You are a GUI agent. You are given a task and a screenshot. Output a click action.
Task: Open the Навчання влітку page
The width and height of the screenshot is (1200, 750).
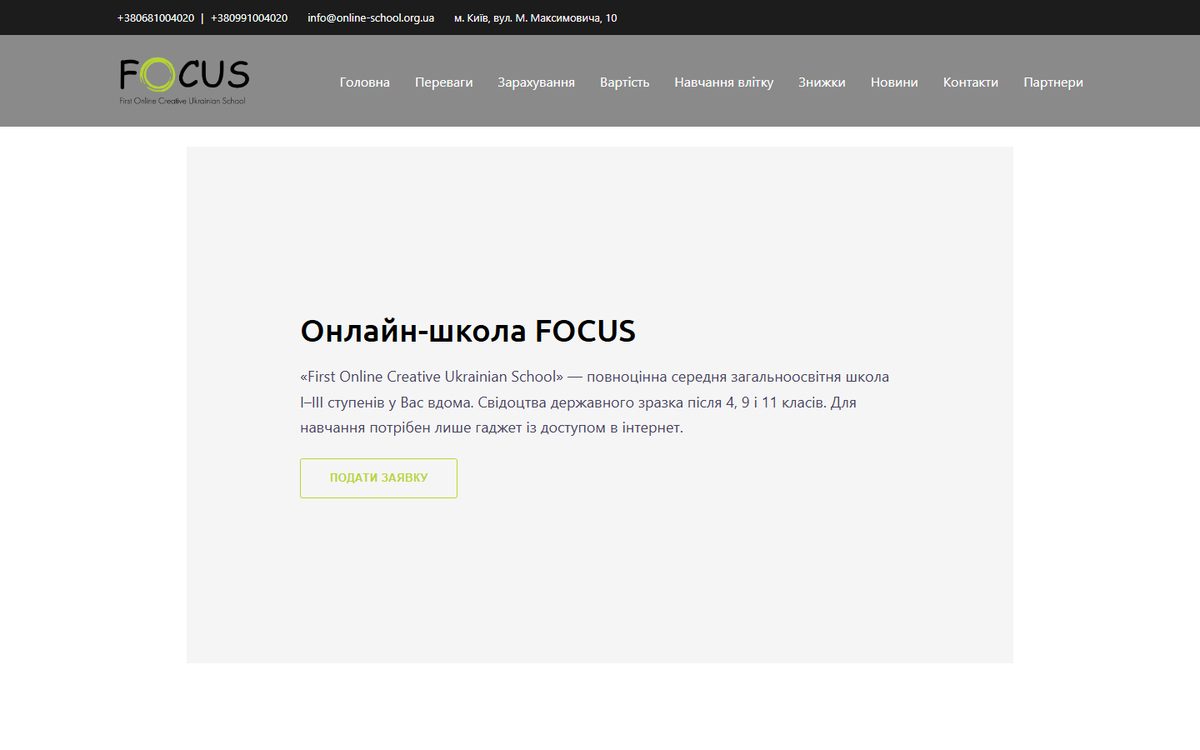click(724, 82)
